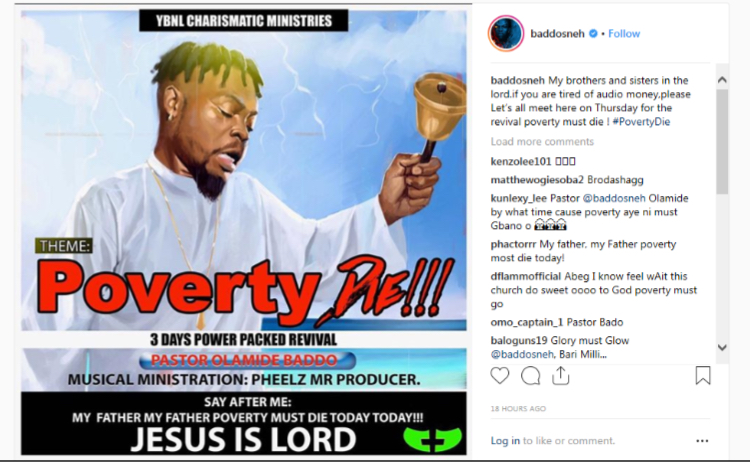The width and height of the screenshot is (750, 462).
Task: Save post with the bookmark icon
Action: click(703, 375)
